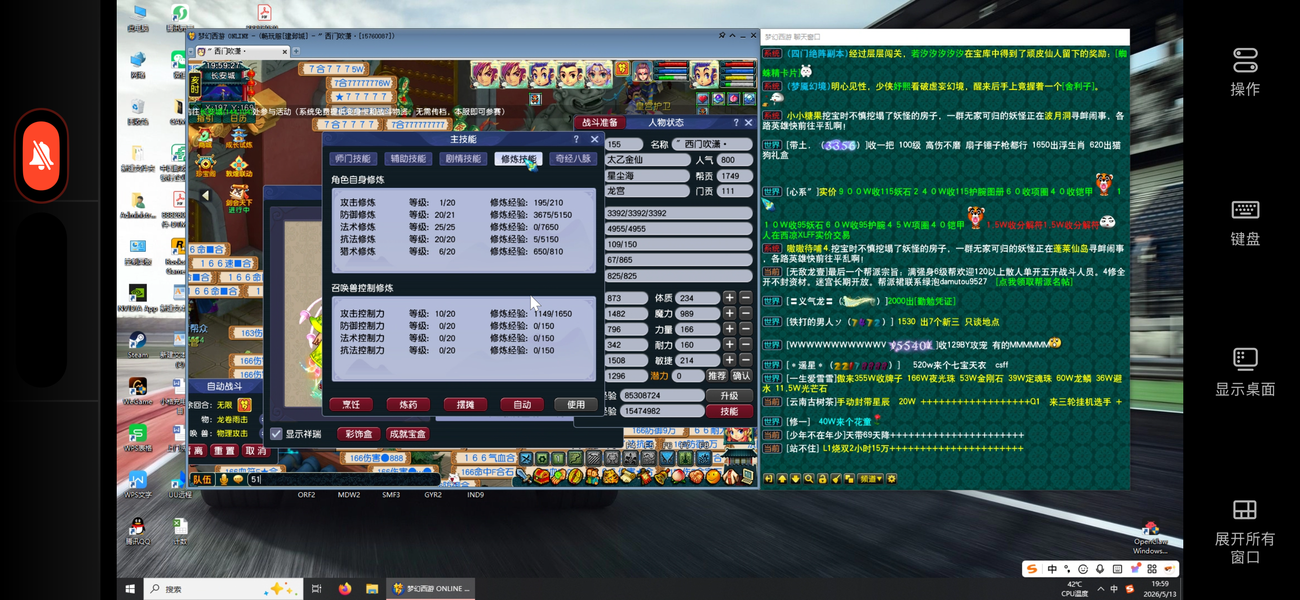Click 展开所有窗口 sidebar button
Screen dimensions: 1300x600
(1245, 530)
